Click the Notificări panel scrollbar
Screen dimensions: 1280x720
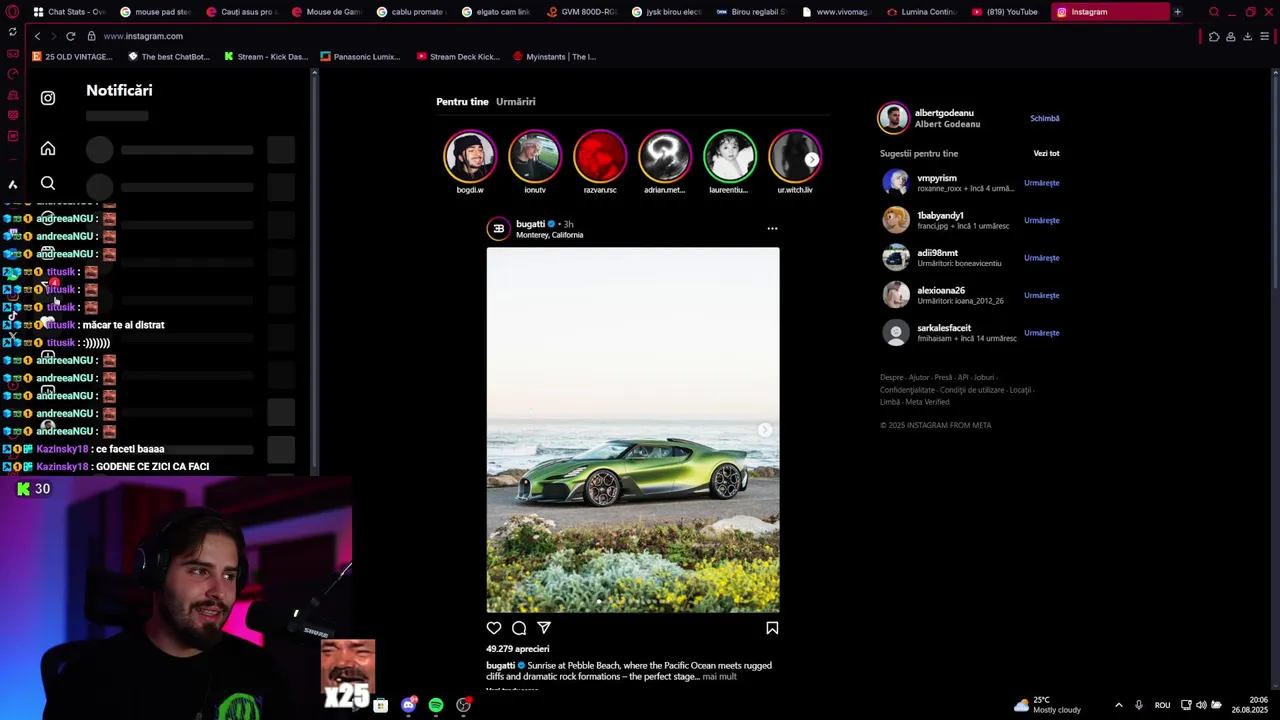[x=314, y=270]
